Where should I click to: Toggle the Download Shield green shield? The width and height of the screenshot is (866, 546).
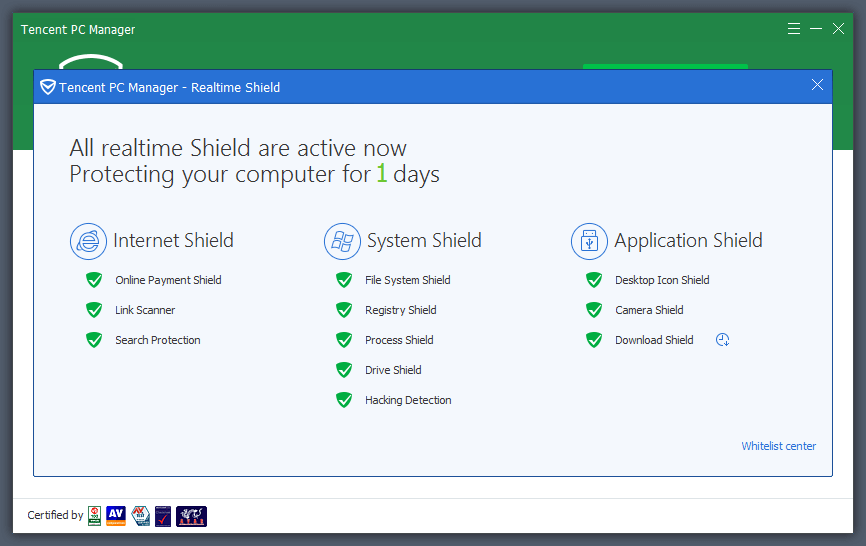[x=594, y=340]
